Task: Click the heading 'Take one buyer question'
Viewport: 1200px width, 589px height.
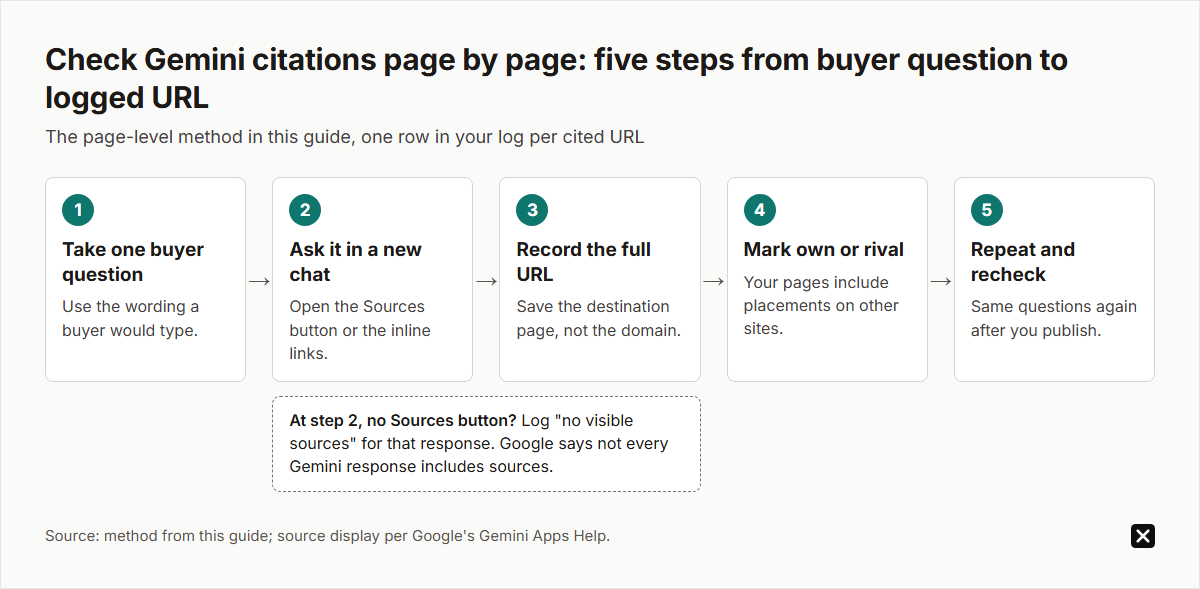Action: point(133,262)
